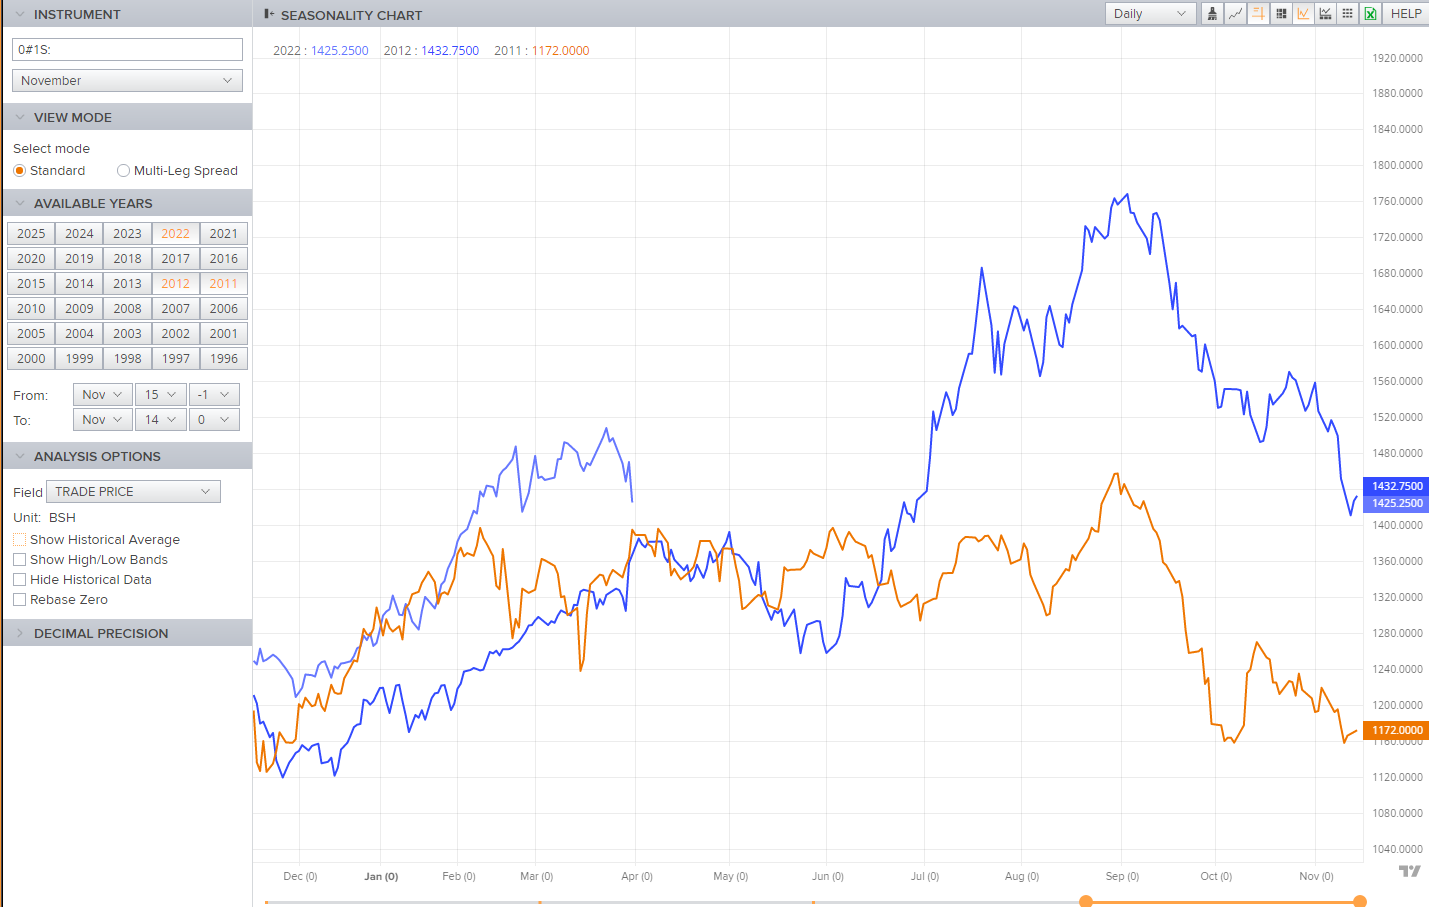
Task: Select the Standard mode radio button
Action: (x=19, y=171)
